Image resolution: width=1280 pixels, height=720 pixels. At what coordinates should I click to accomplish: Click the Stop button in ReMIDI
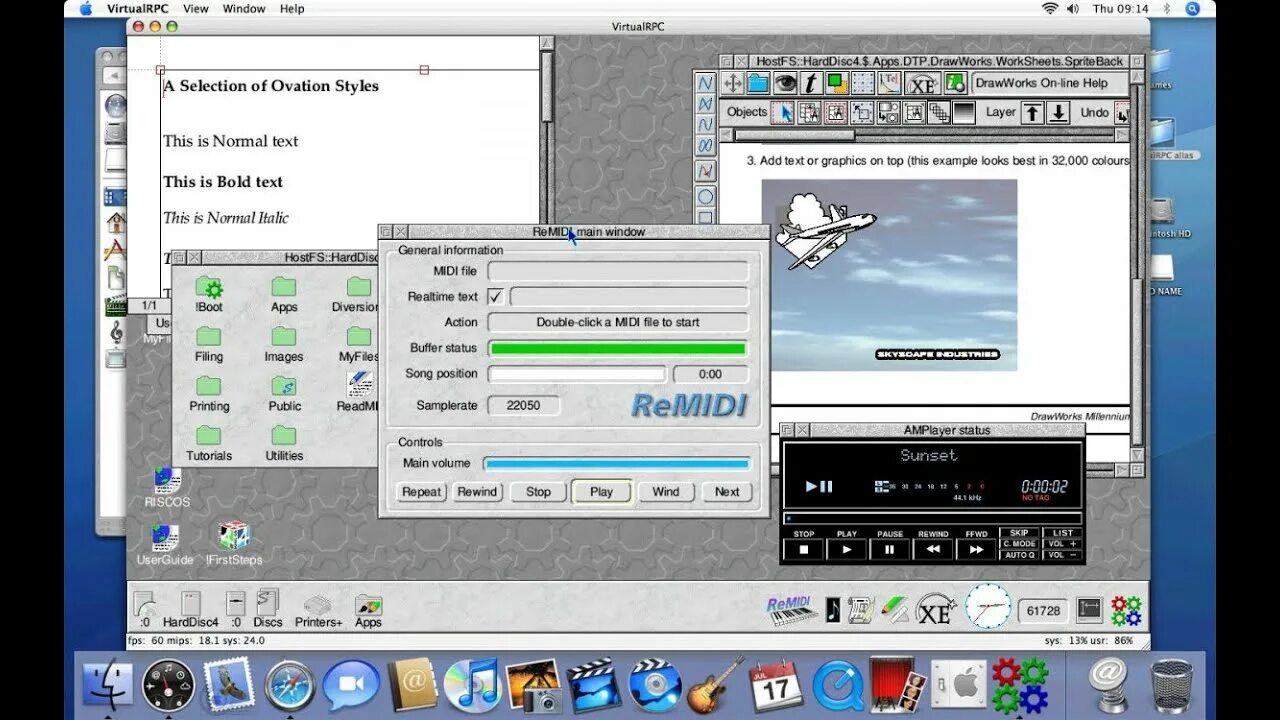(x=538, y=492)
